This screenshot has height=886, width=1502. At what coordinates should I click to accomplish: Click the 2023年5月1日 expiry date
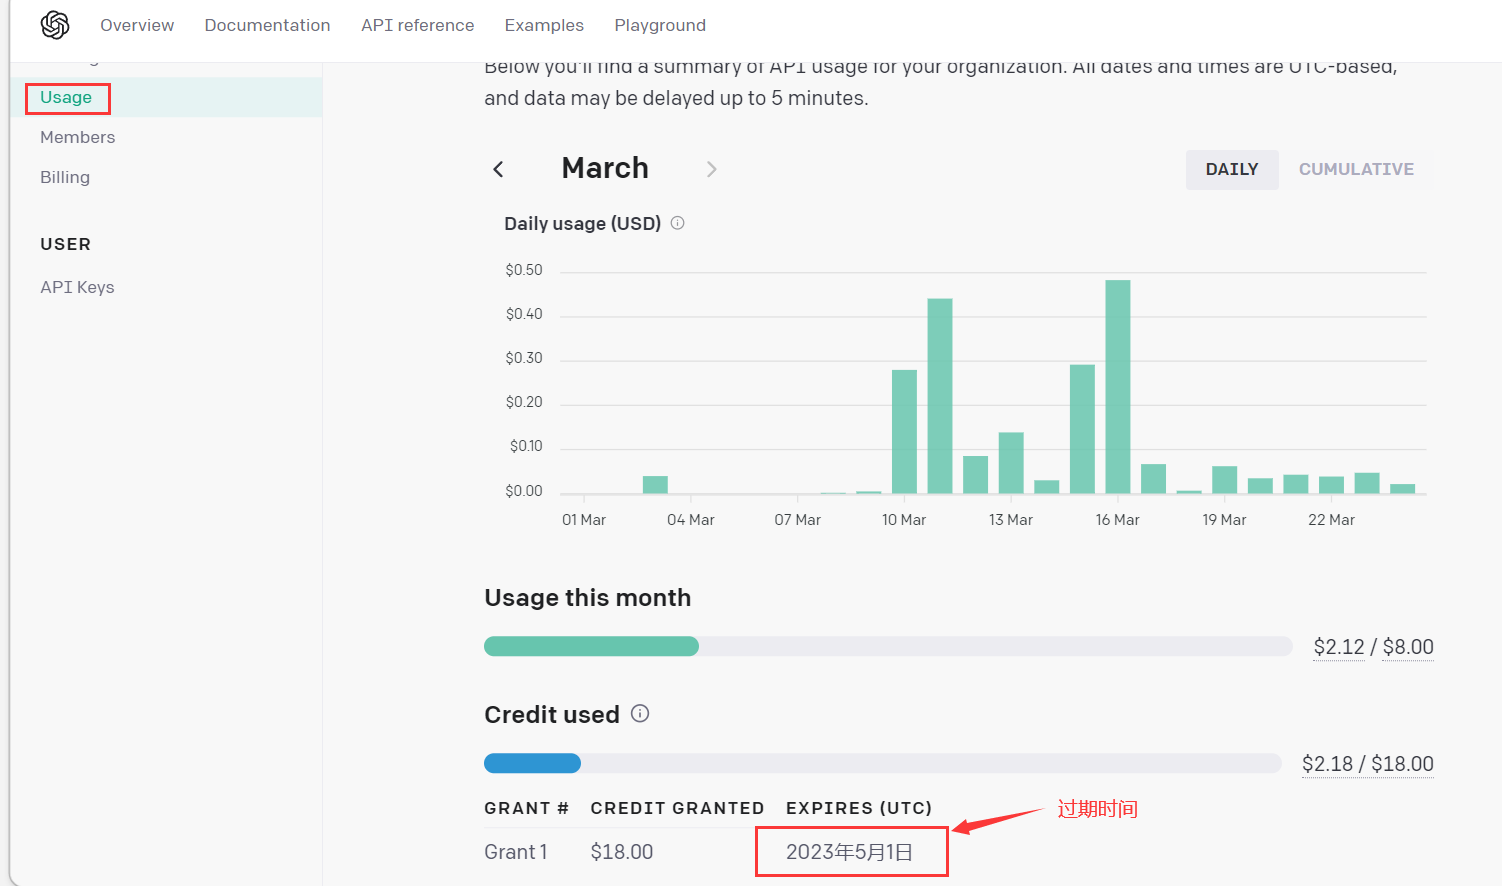coord(849,852)
